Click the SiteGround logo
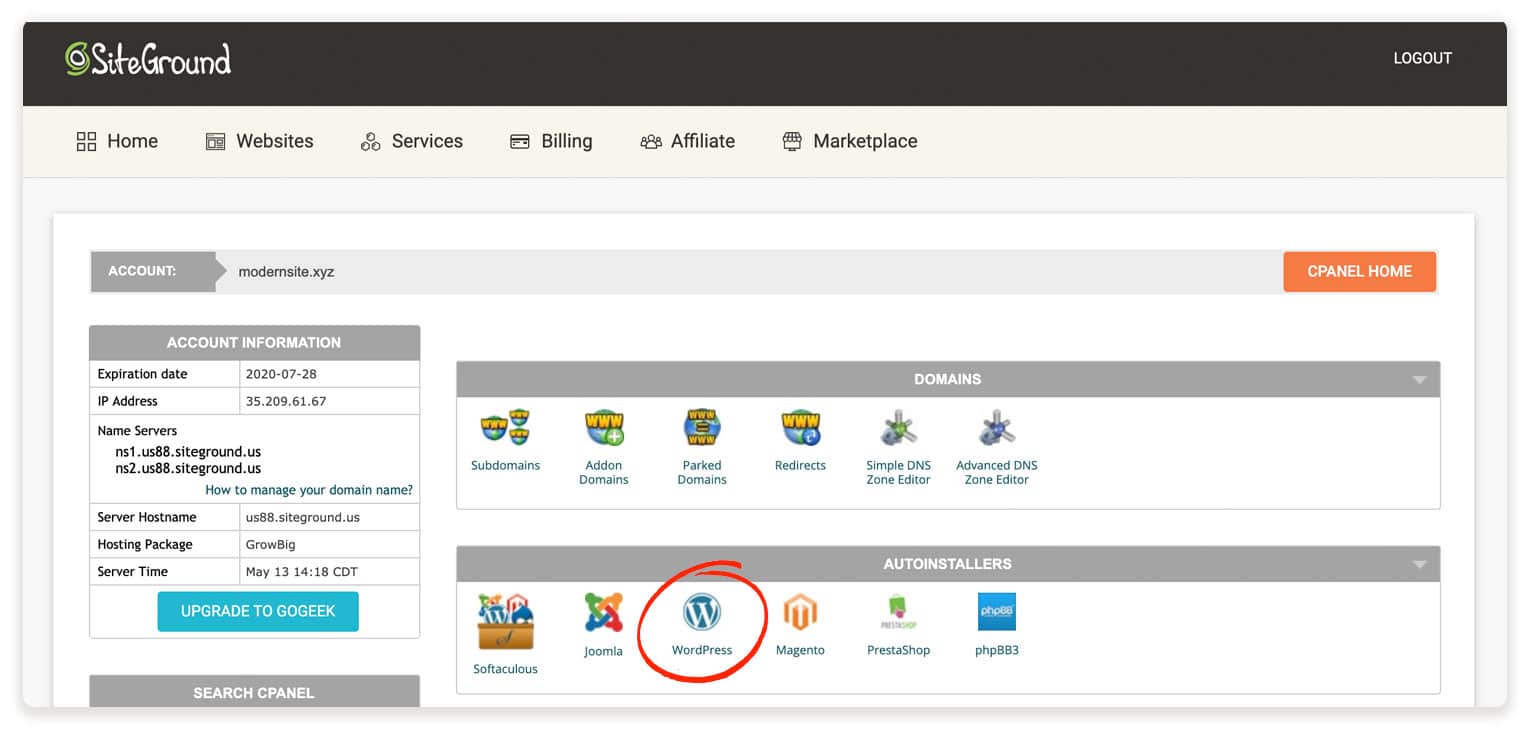1536x737 pixels. (x=148, y=59)
